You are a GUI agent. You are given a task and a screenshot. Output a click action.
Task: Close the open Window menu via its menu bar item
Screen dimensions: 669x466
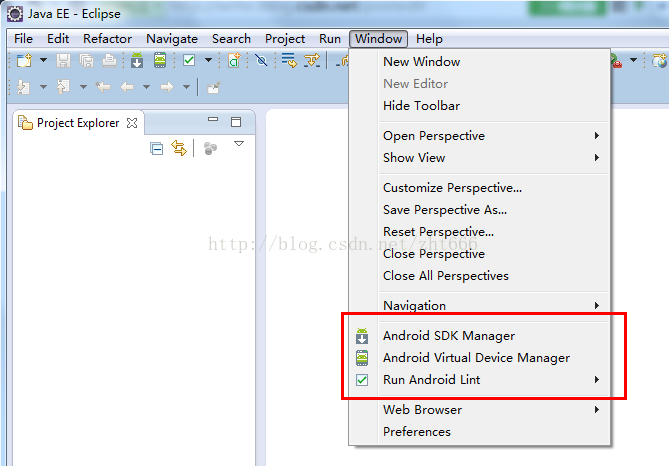pyautogui.click(x=378, y=39)
